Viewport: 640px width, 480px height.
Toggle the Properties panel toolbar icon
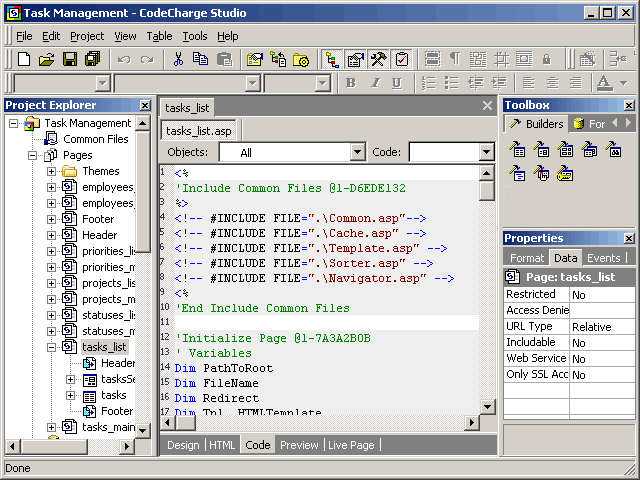[356, 60]
